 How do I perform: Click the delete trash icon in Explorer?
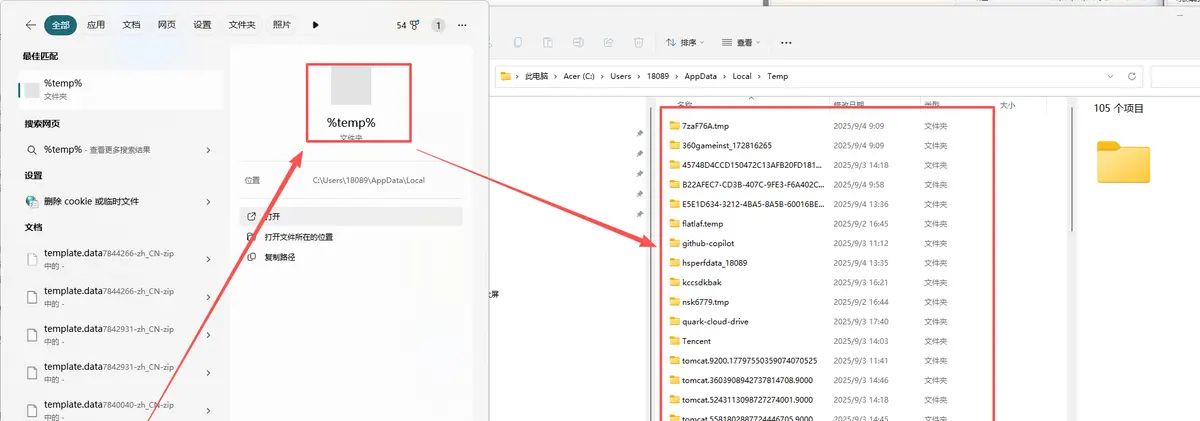638,43
